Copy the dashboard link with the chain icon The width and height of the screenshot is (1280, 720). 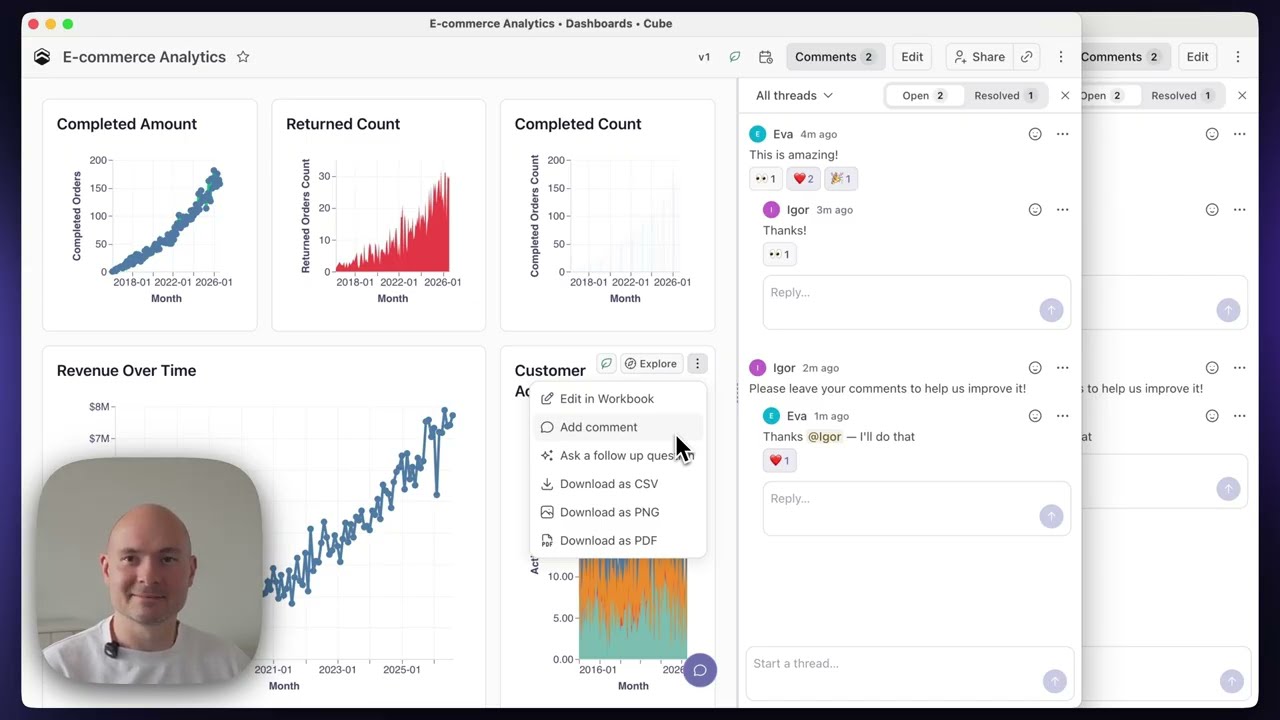point(1026,57)
